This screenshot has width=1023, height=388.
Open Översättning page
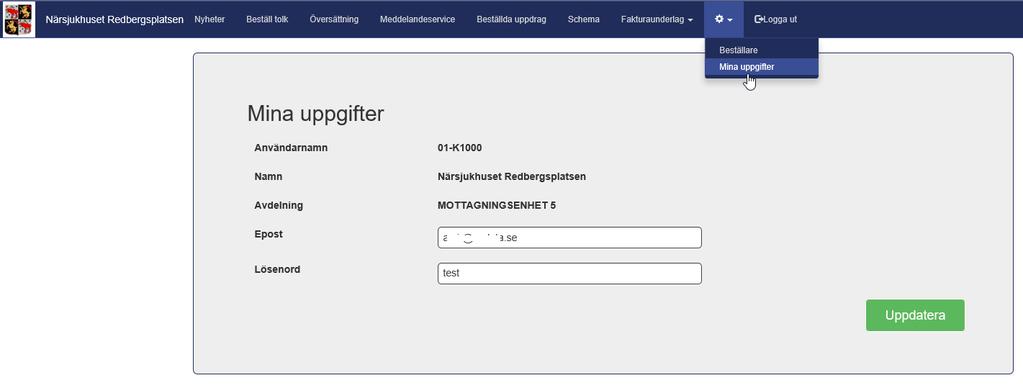click(334, 20)
